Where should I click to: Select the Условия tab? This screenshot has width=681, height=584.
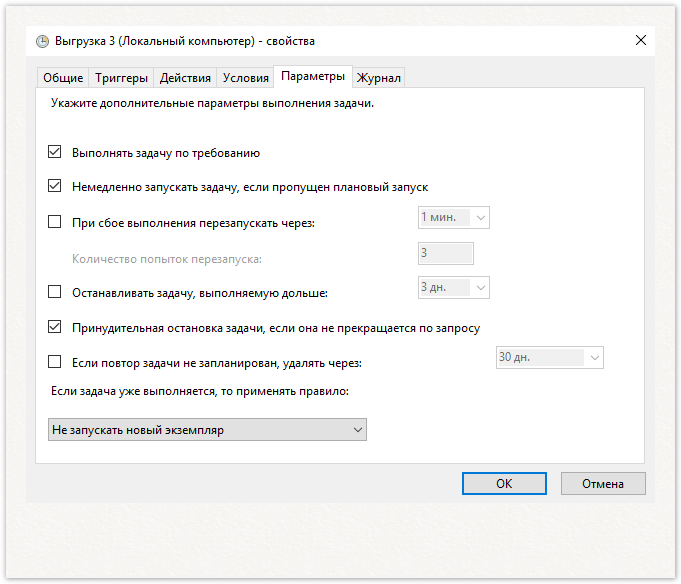[x=245, y=78]
